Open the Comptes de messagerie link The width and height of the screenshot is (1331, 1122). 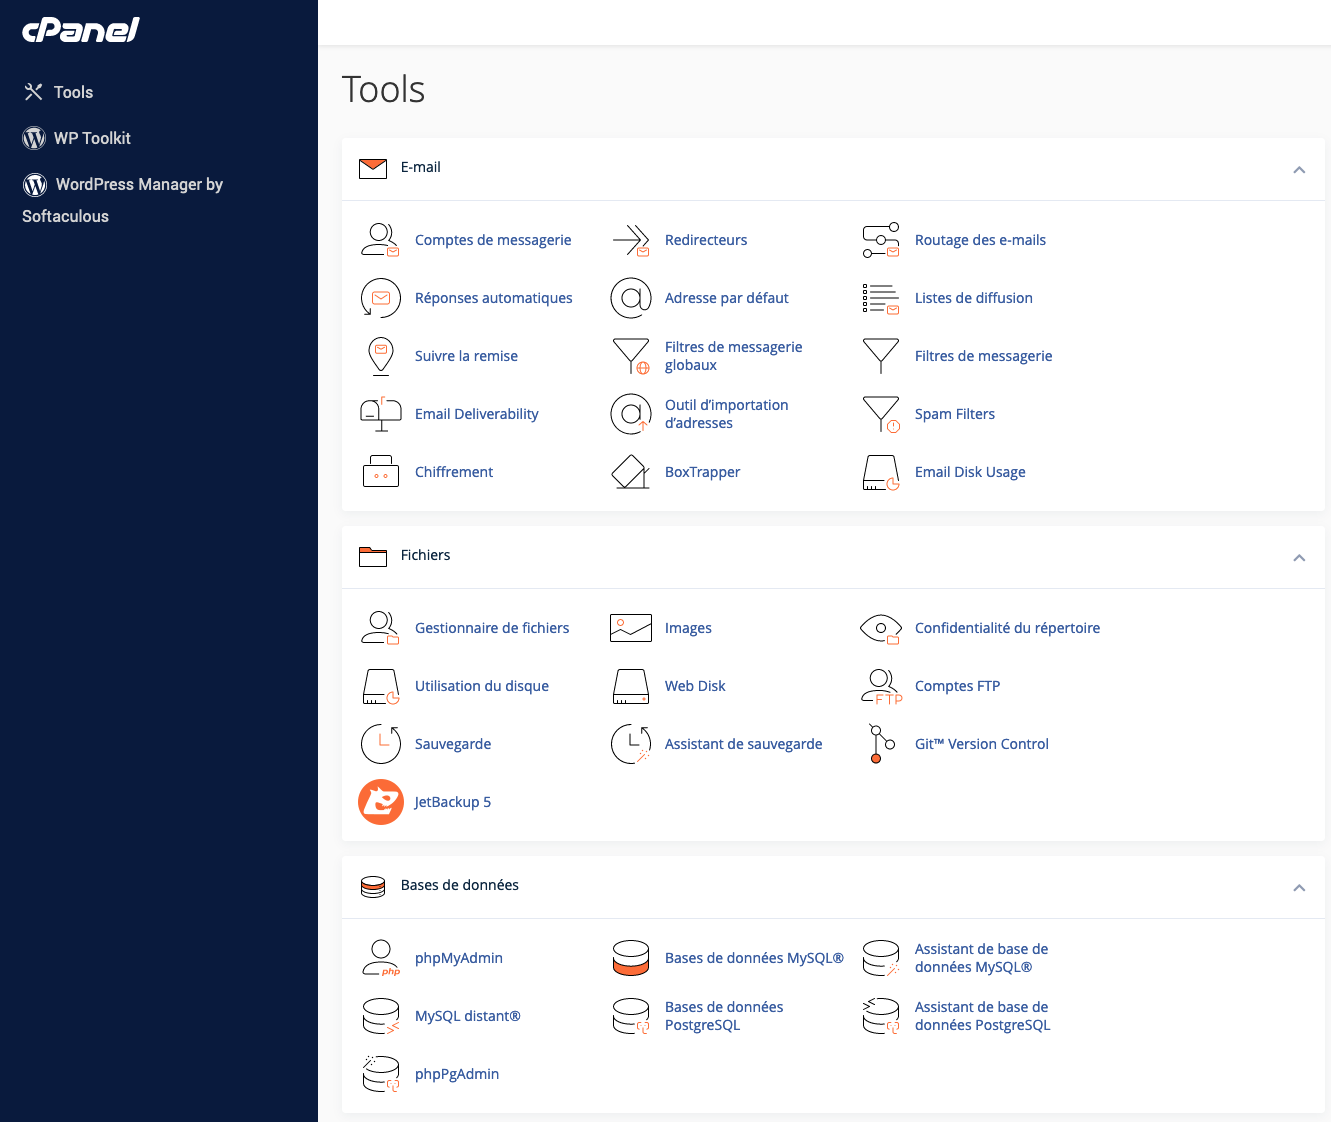coord(493,240)
